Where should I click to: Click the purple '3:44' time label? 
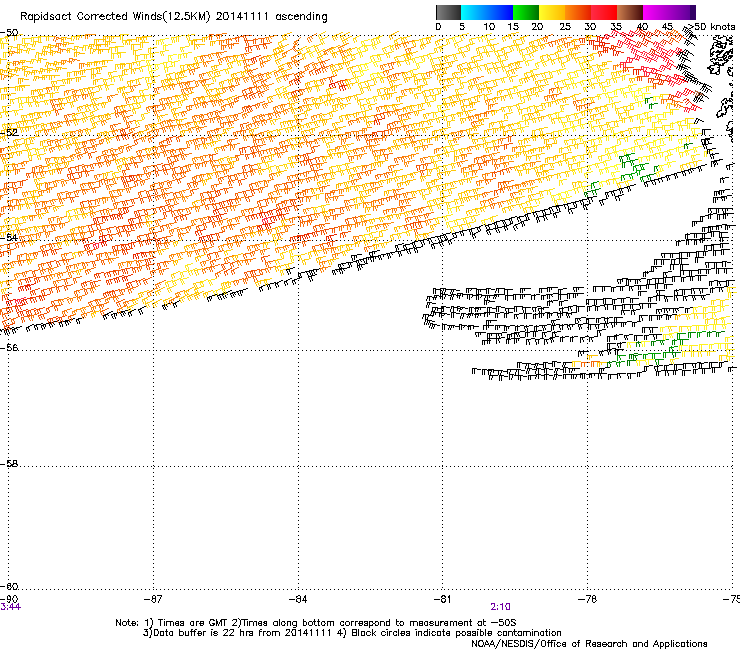pos(10,607)
